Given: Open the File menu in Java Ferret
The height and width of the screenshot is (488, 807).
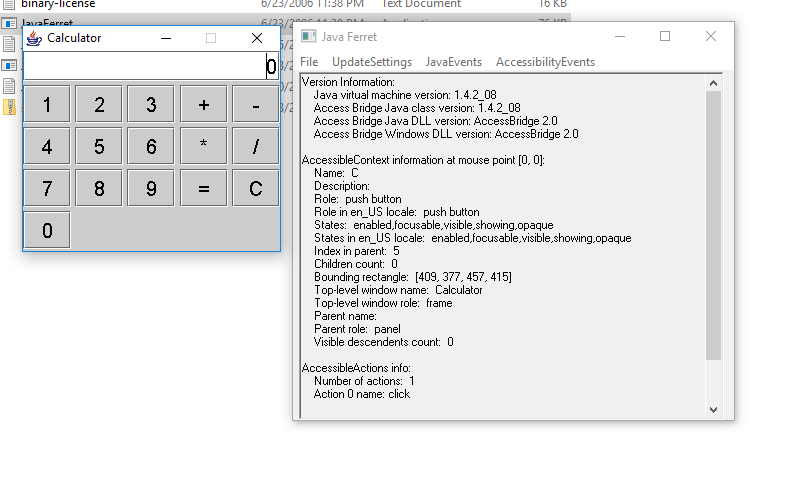Looking at the screenshot, I should pyautogui.click(x=309, y=62).
